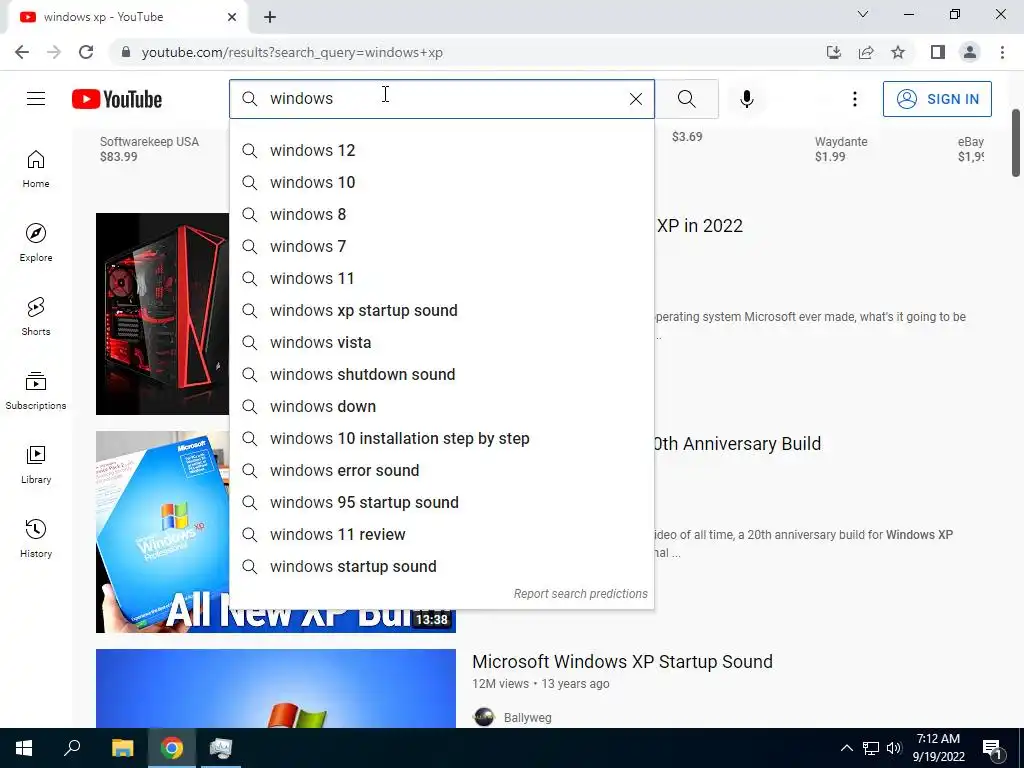Open Chrome's three-dot menu
Image resolution: width=1024 pixels, height=768 pixels.
pyautogui.click(x=1002, y=52)
